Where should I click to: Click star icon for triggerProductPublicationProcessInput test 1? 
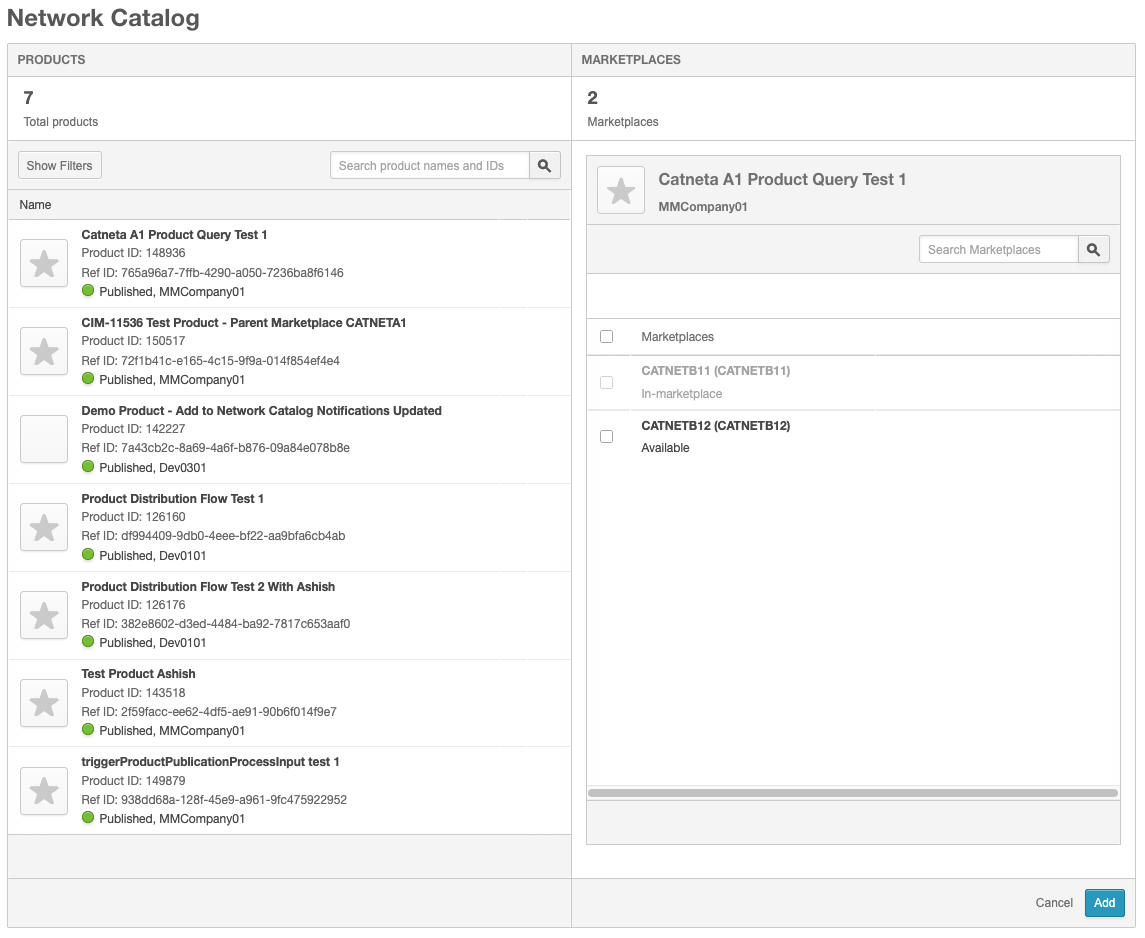click(44, 791)
